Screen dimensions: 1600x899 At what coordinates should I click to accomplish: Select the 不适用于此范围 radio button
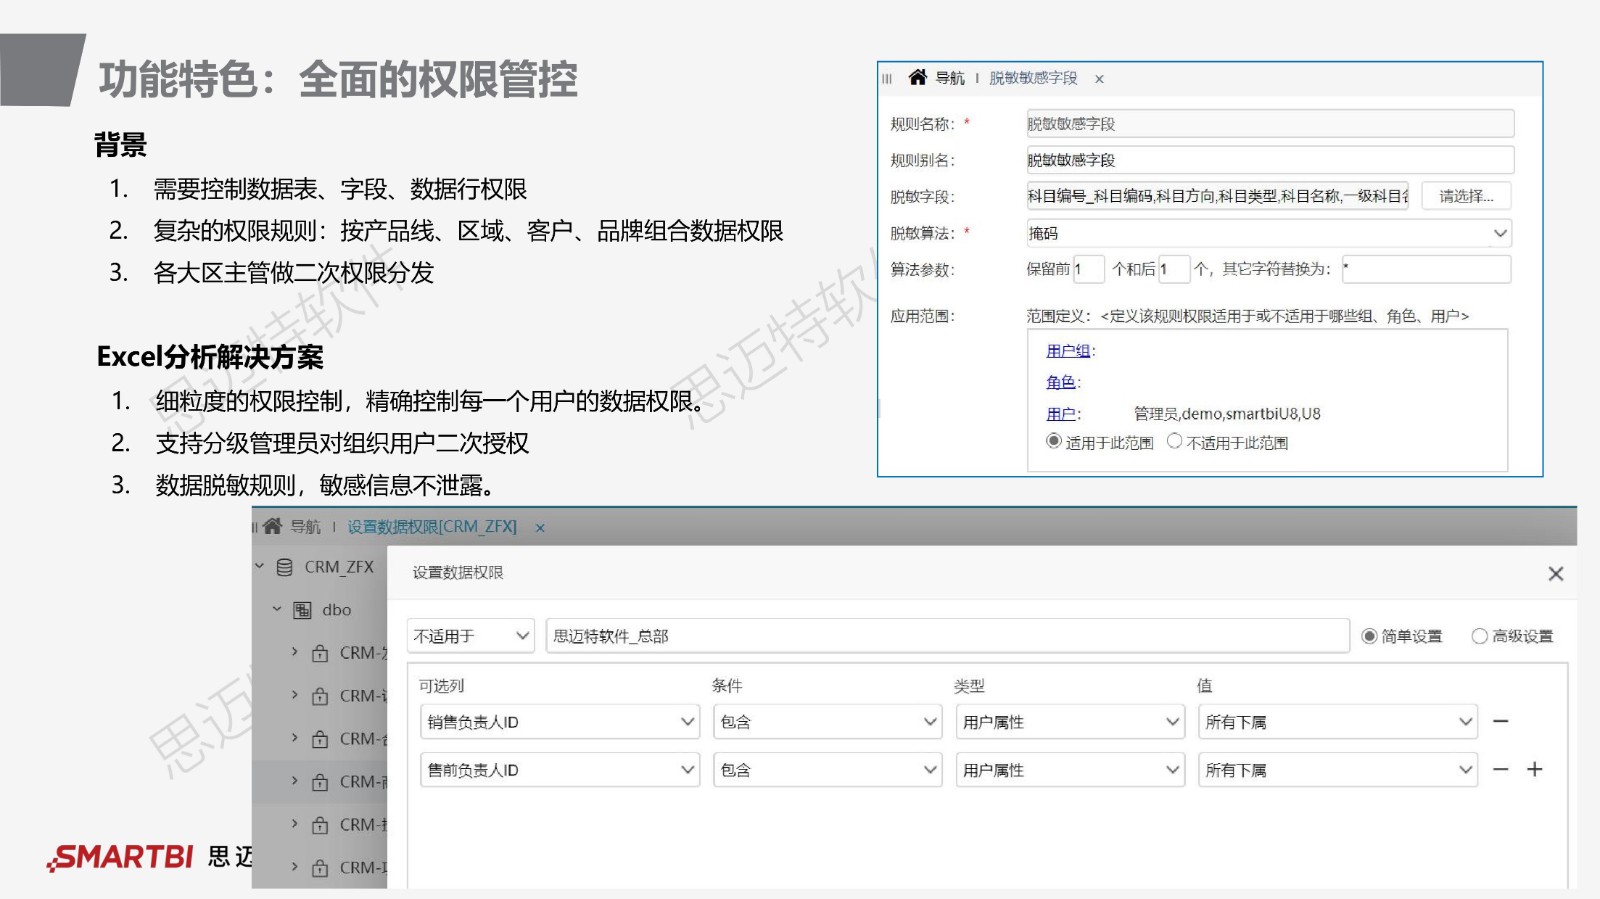pos(1174,441)
